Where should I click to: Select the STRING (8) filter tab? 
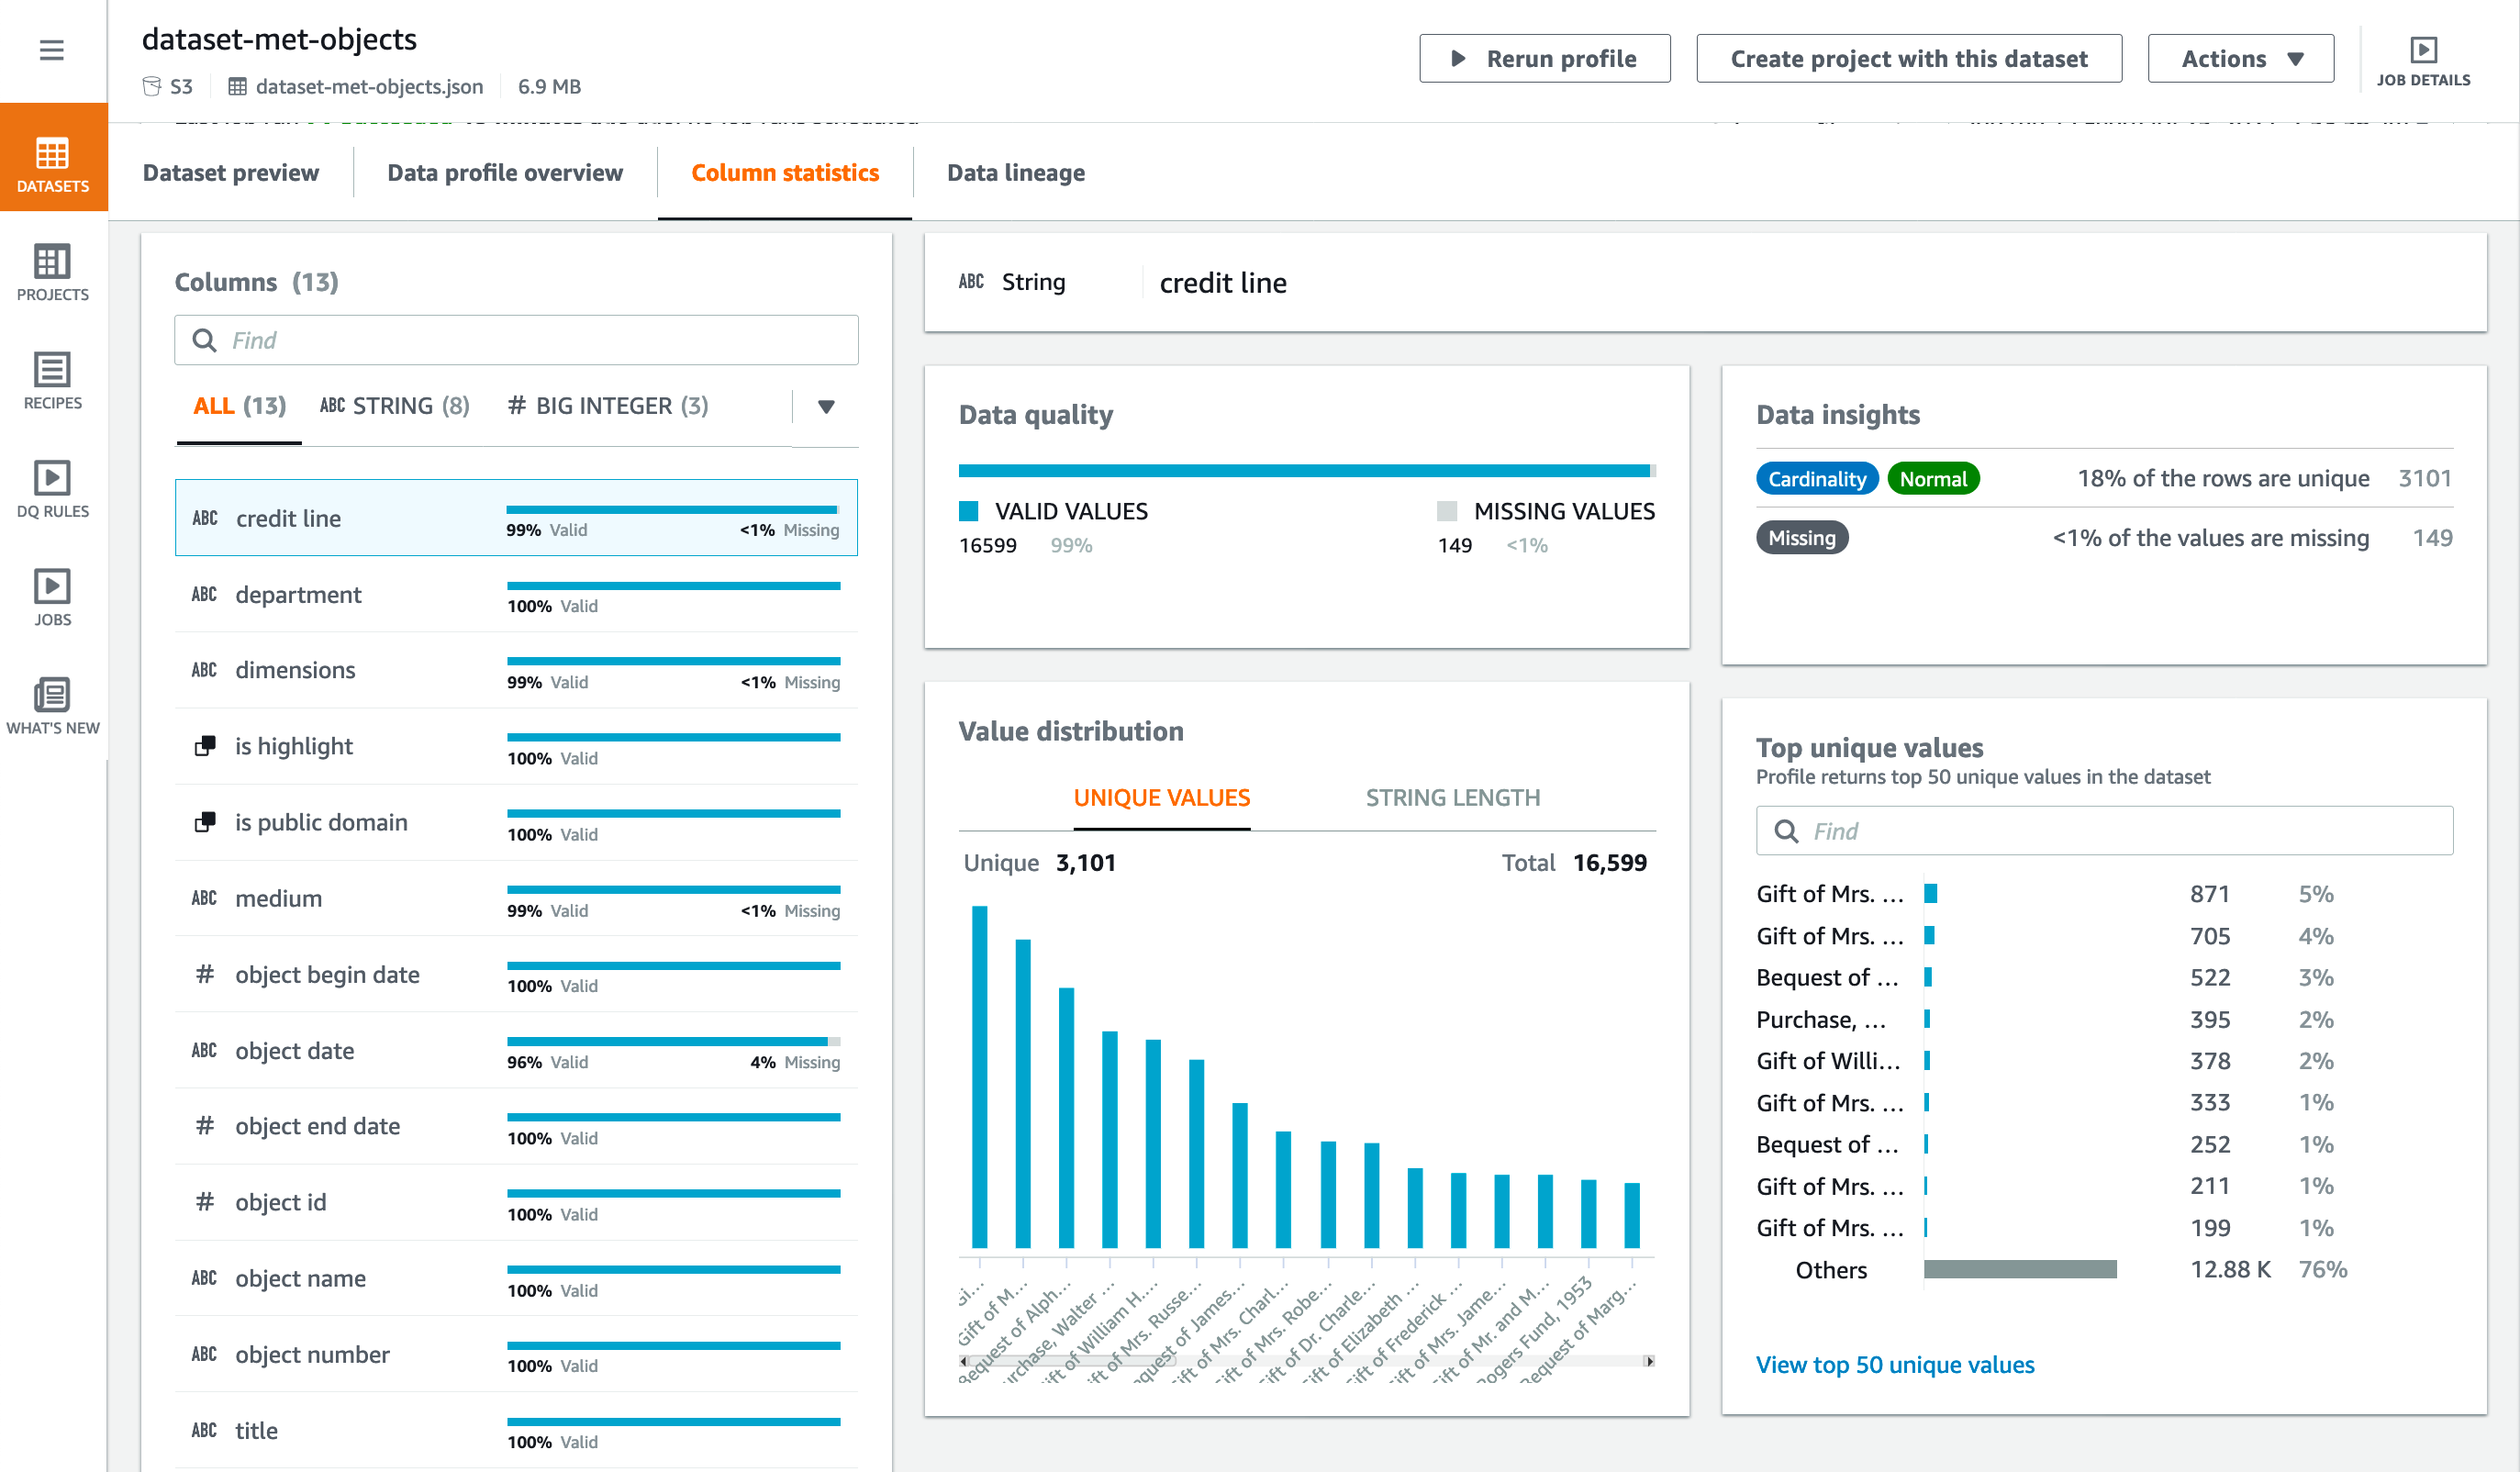tap(393, 405)
